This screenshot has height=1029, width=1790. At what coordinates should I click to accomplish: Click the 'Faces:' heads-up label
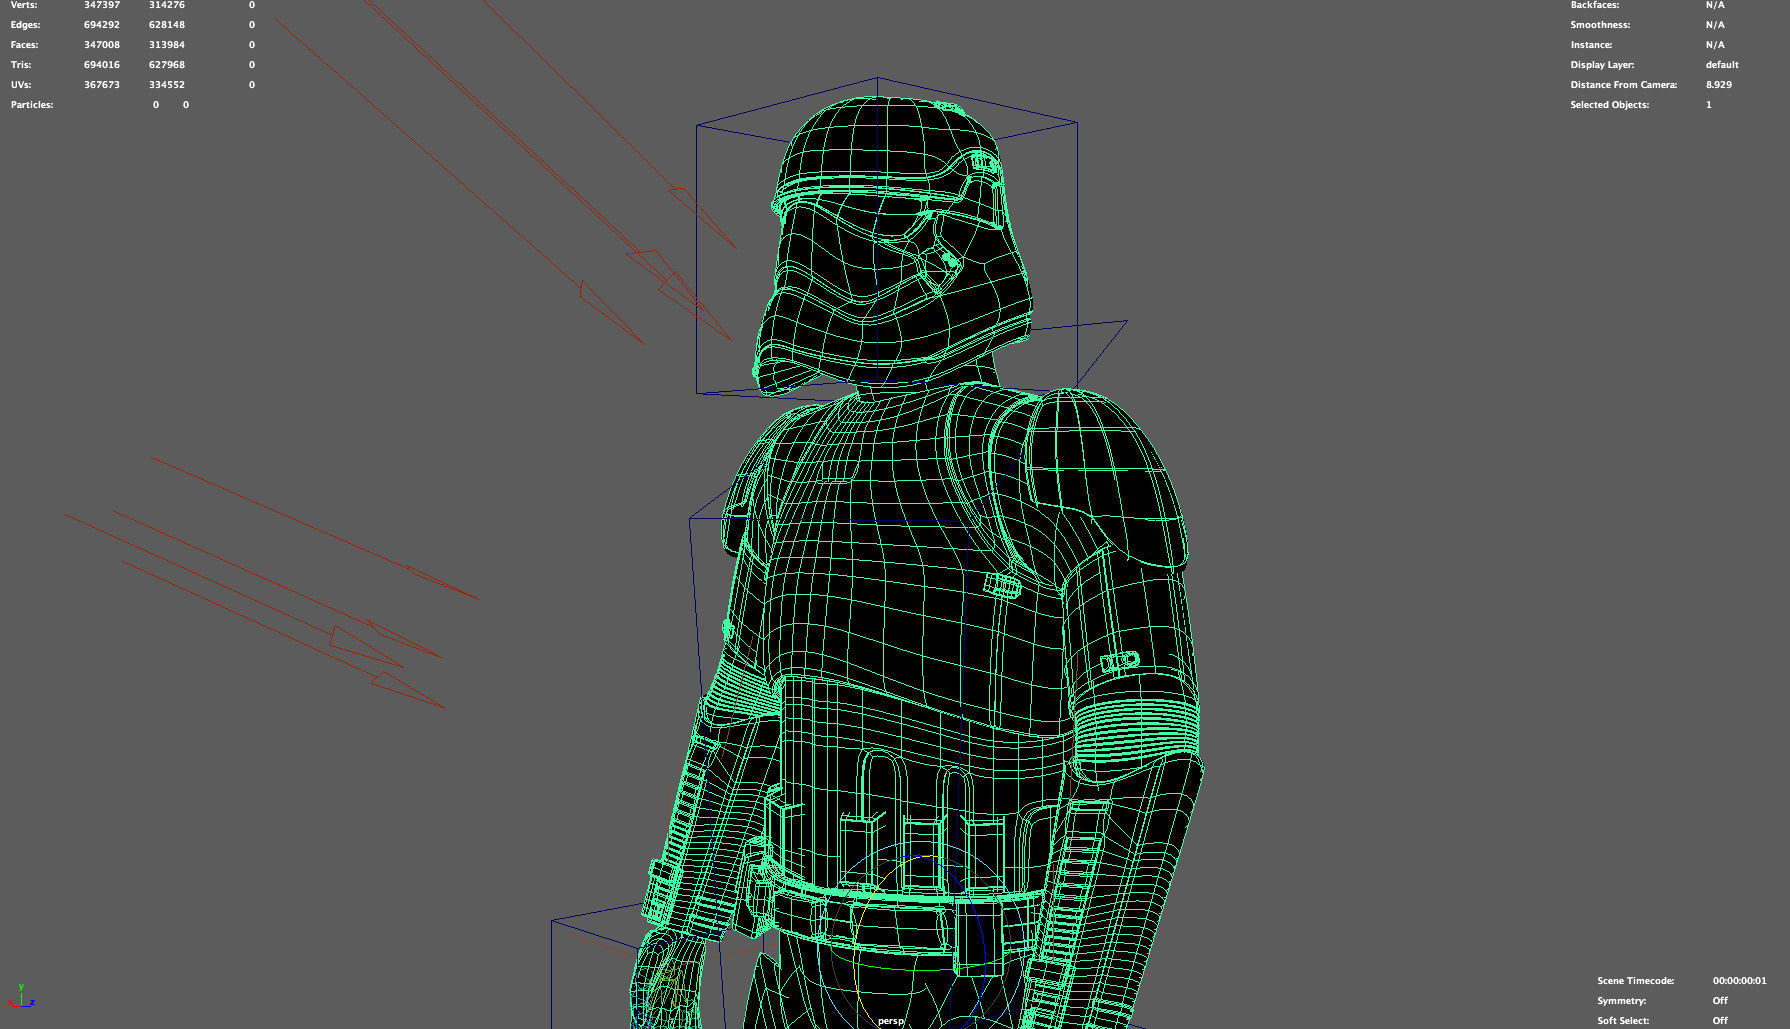point(25,45)
